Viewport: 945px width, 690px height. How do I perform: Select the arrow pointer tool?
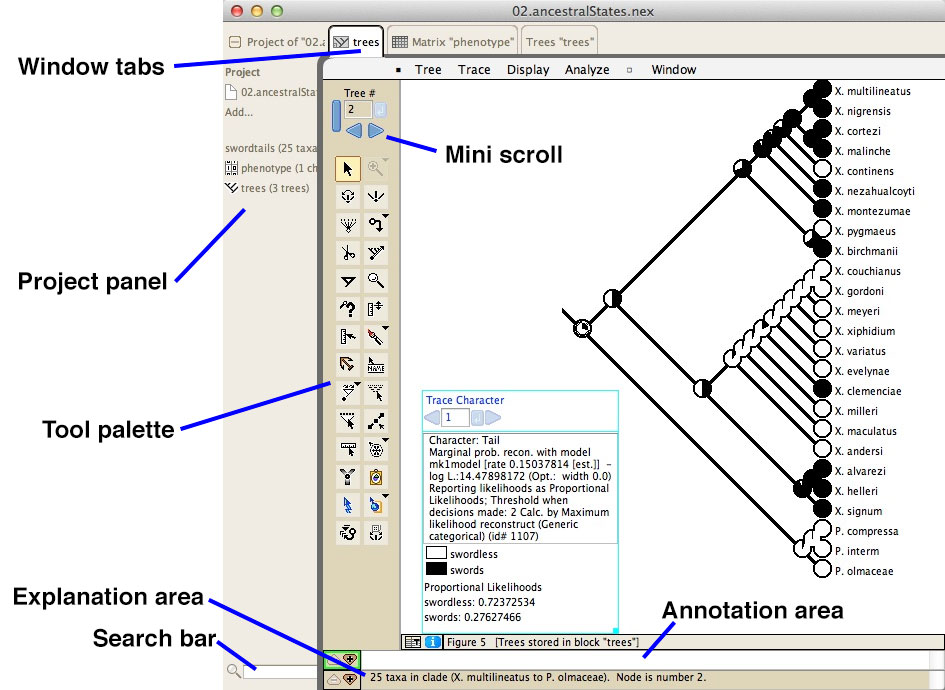[x=347, y=169]
